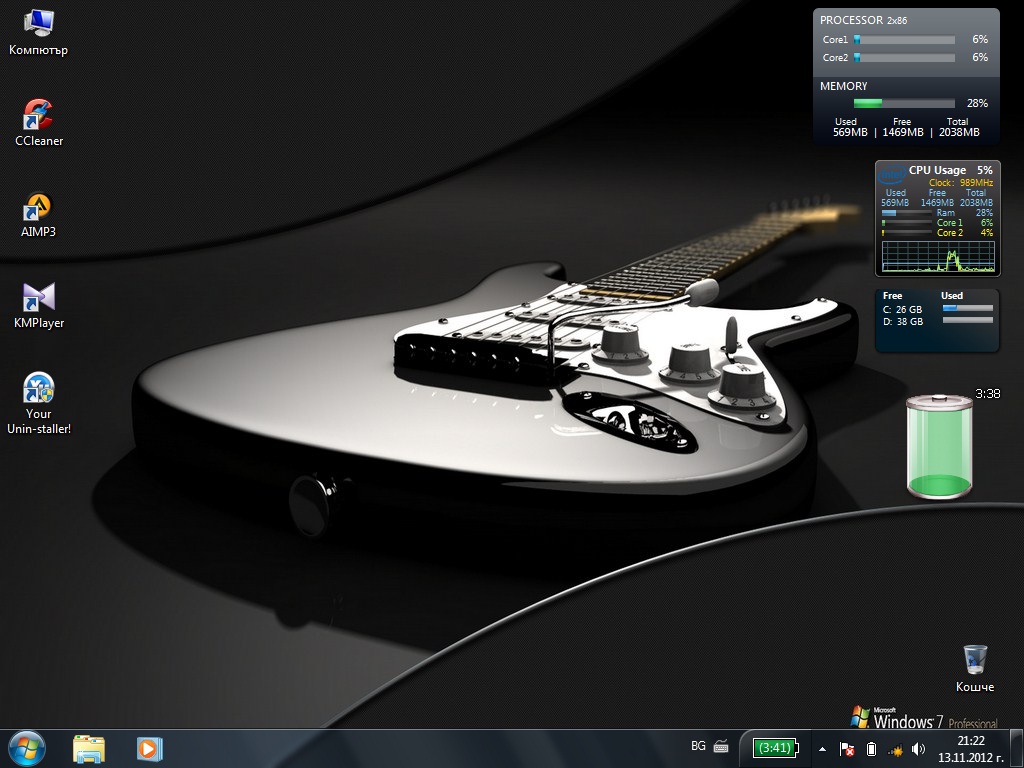The width and height of the screenshot is (1024, 768).
Task: Click the Intel logo in CPU gadget
Action: pyautogui.click(x=891, y=175)
